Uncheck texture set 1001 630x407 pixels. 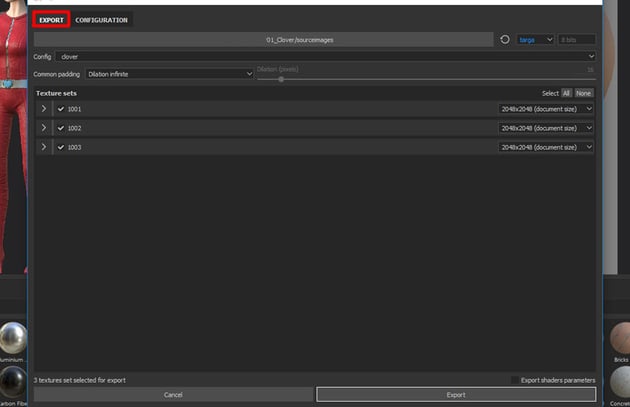61,109
